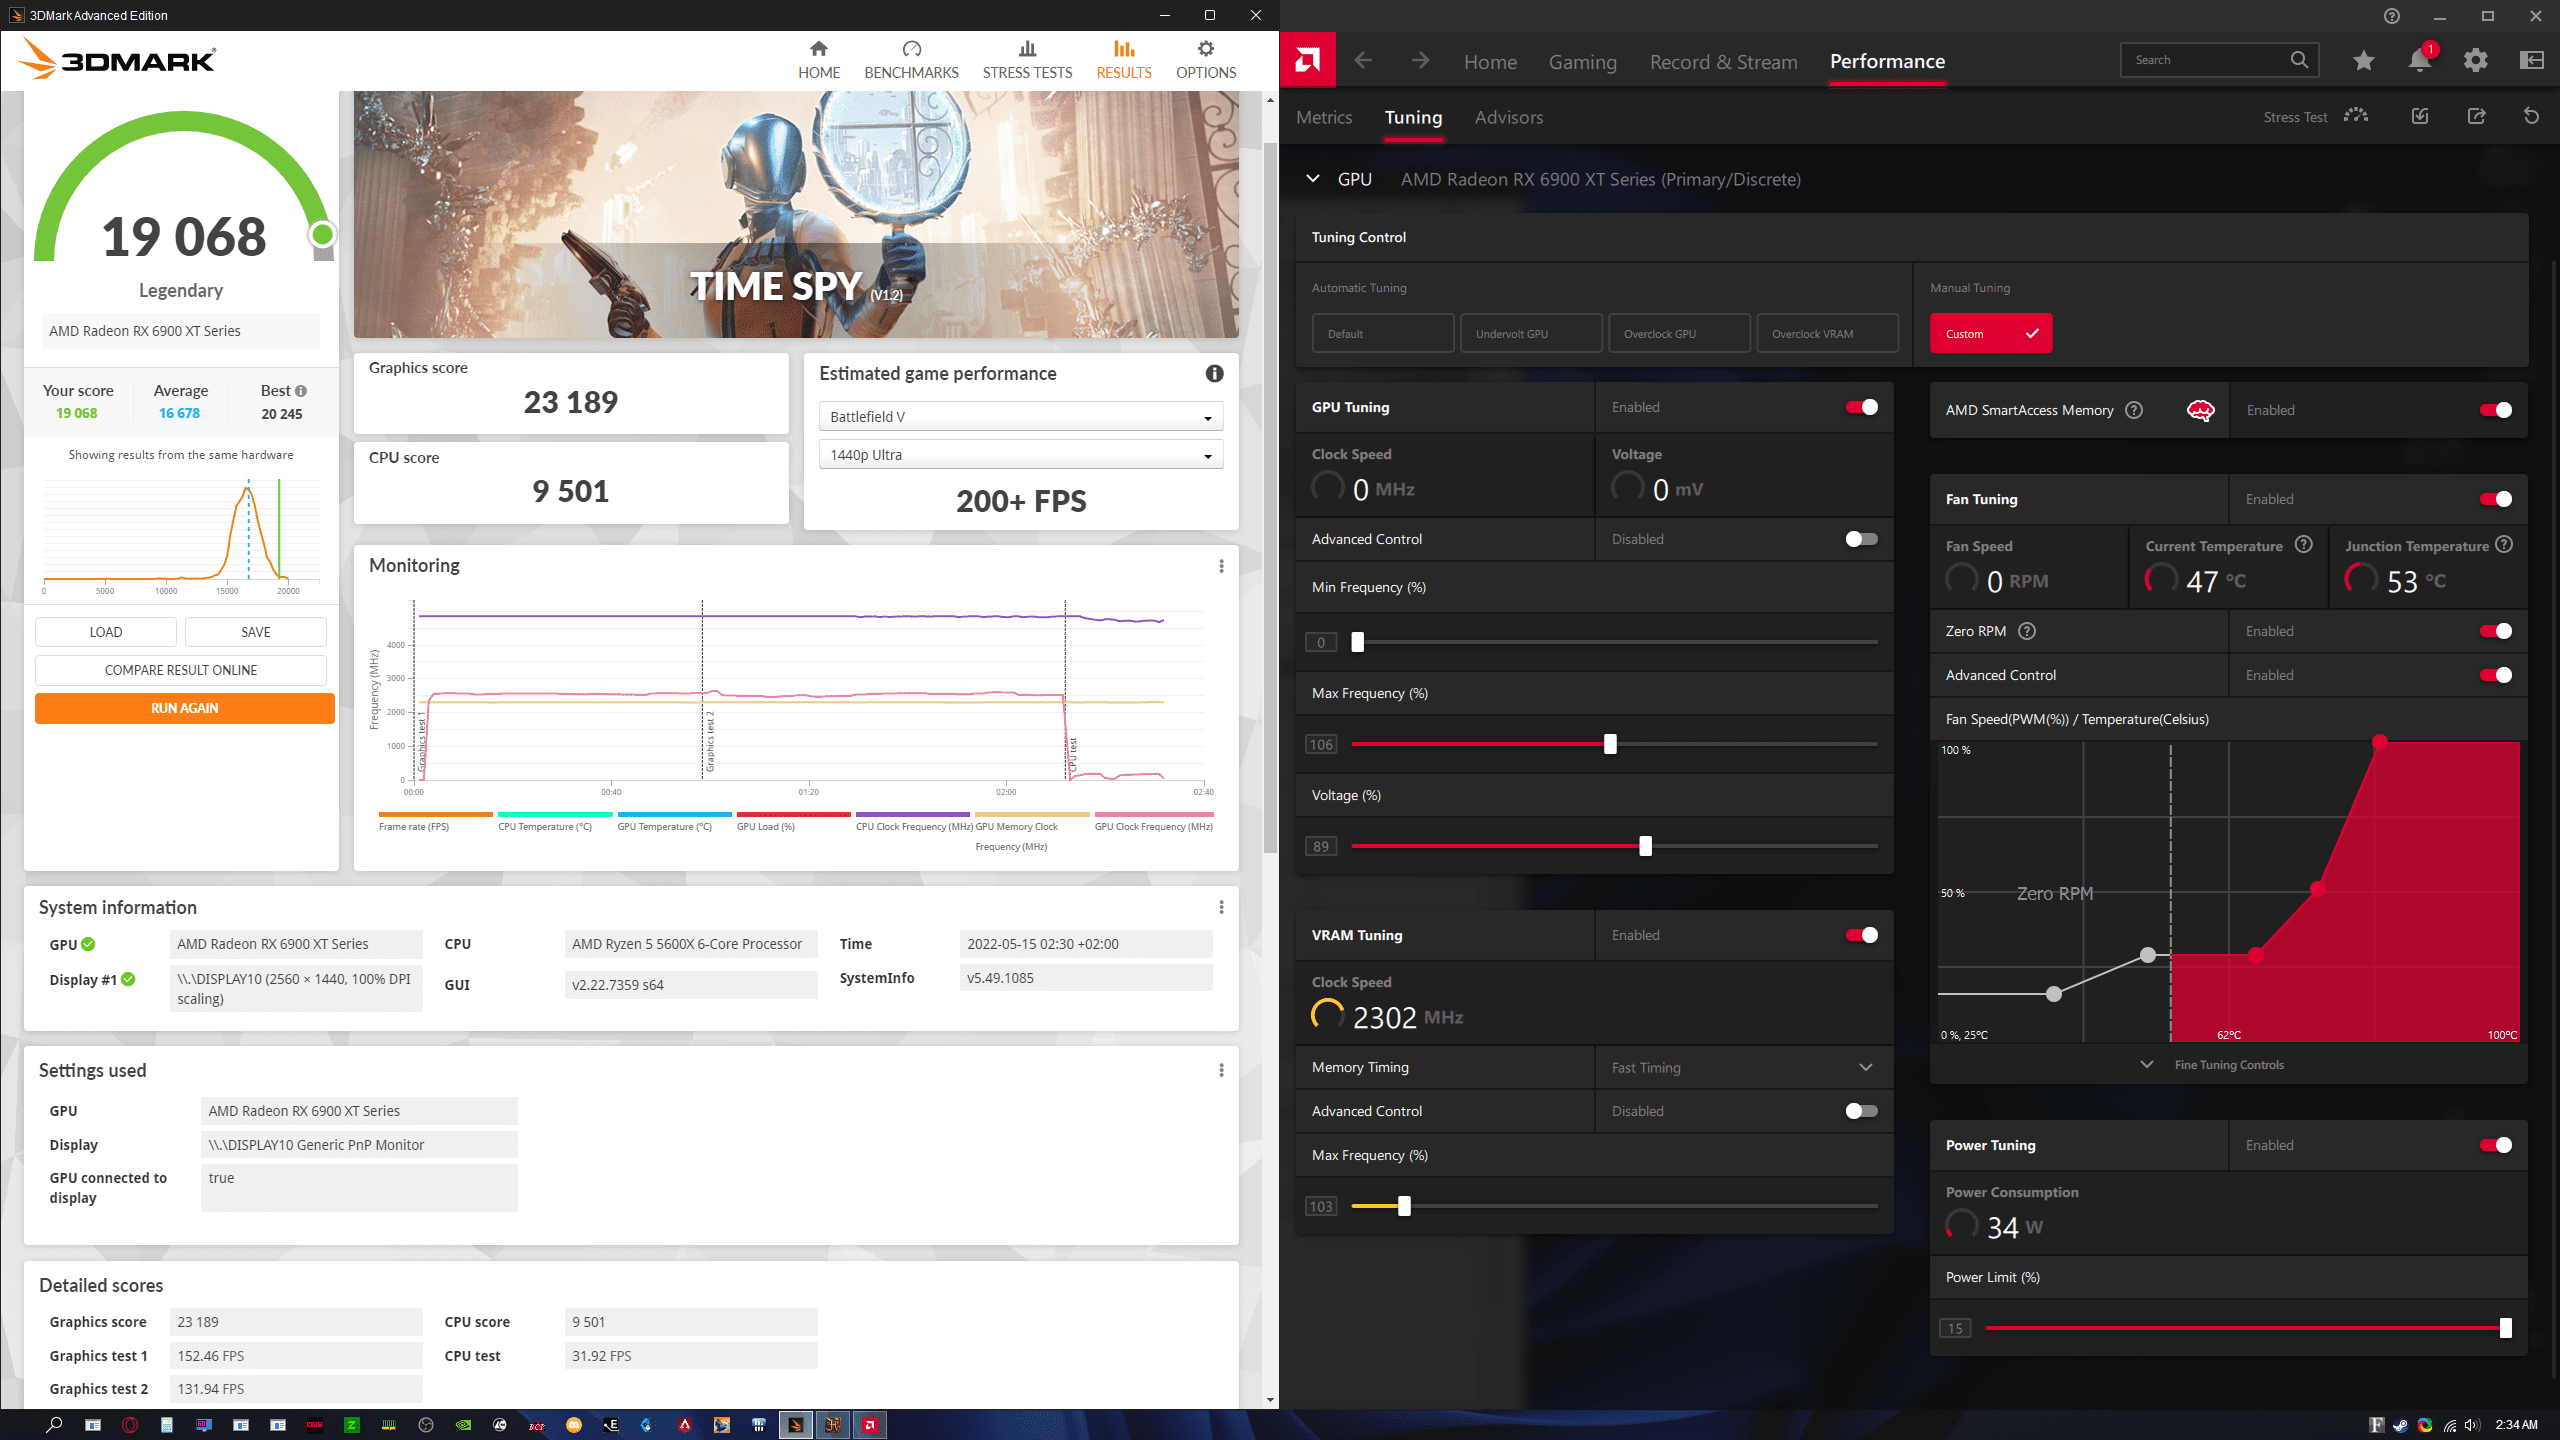Click the SmartAccess Memory brain icon
2560x1440 pixels.
[x=2200, y=410]
